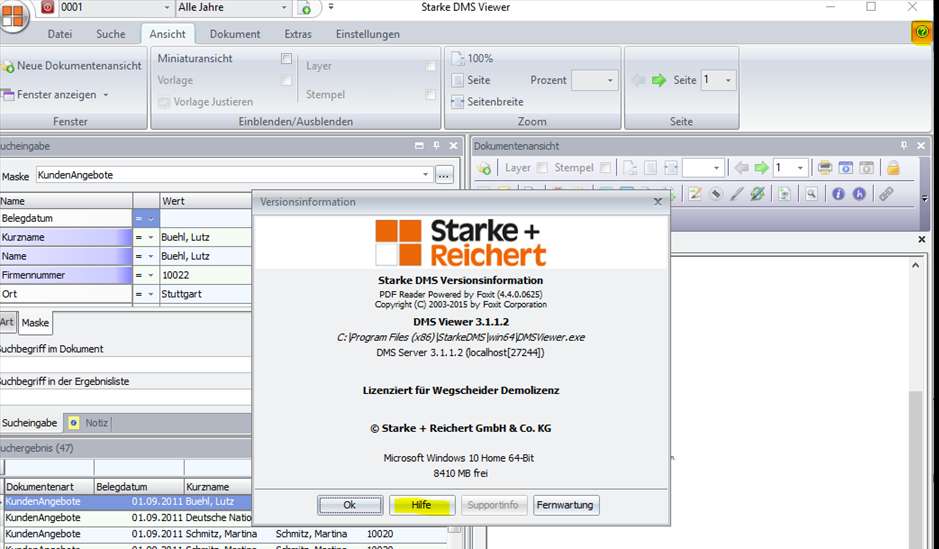Open the Suche ribbon tab
The height and width of the screenshot is (549, 939).
(x=111, y=34)
